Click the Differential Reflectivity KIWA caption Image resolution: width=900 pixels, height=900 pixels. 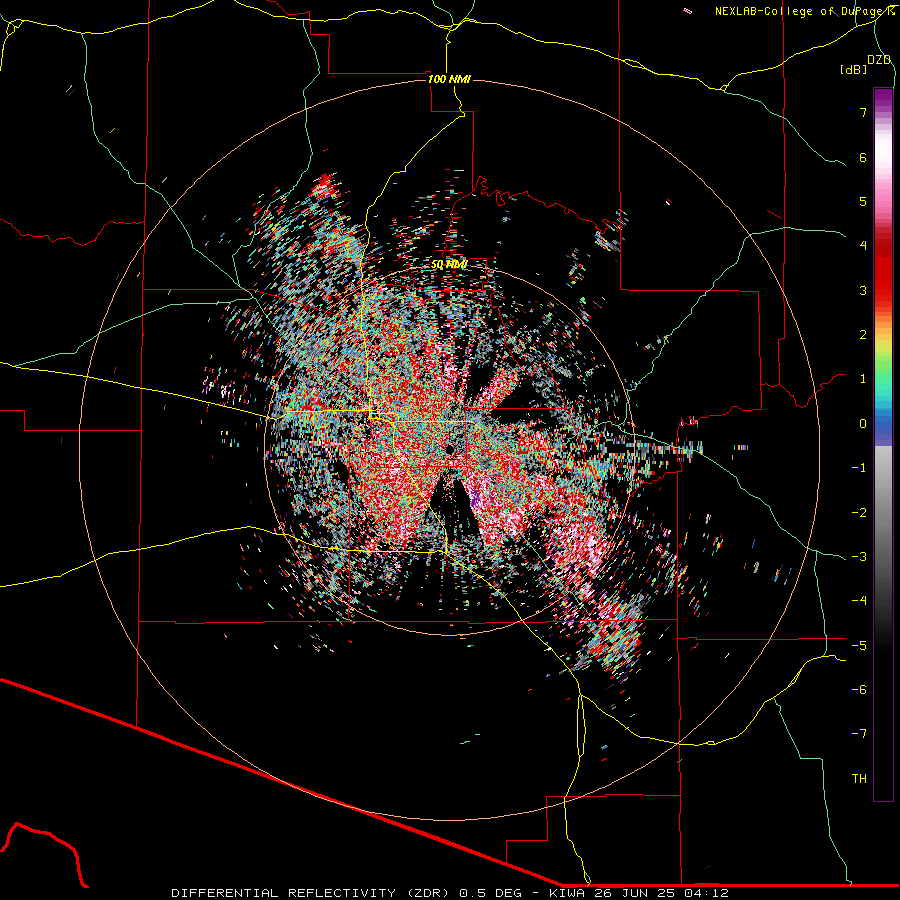(450, 893)
